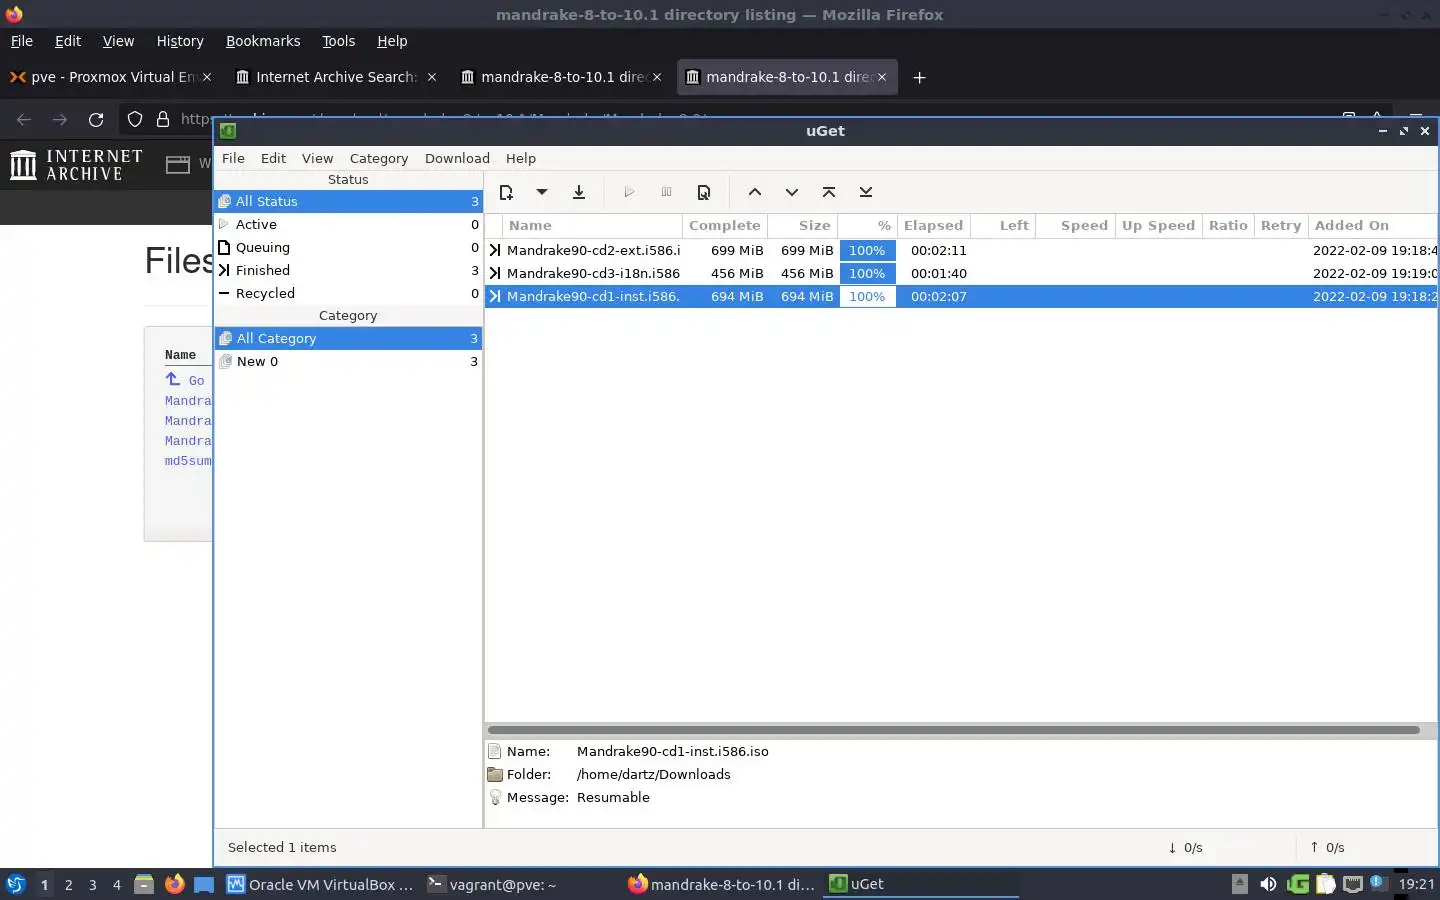This screenshot has height=900, width=1440.
Task: Select the Active status filter
Action: pos(348,224)
